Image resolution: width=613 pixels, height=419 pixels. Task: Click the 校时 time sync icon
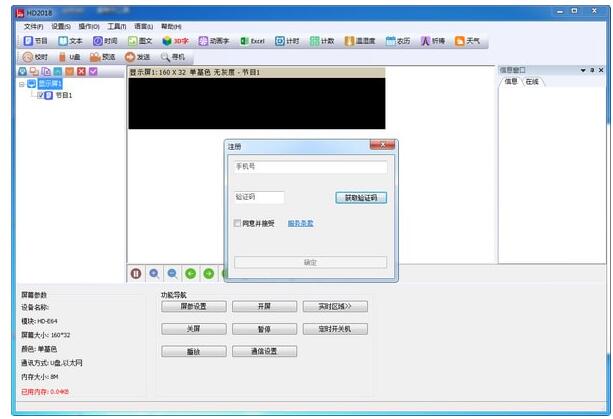[35, 57]
